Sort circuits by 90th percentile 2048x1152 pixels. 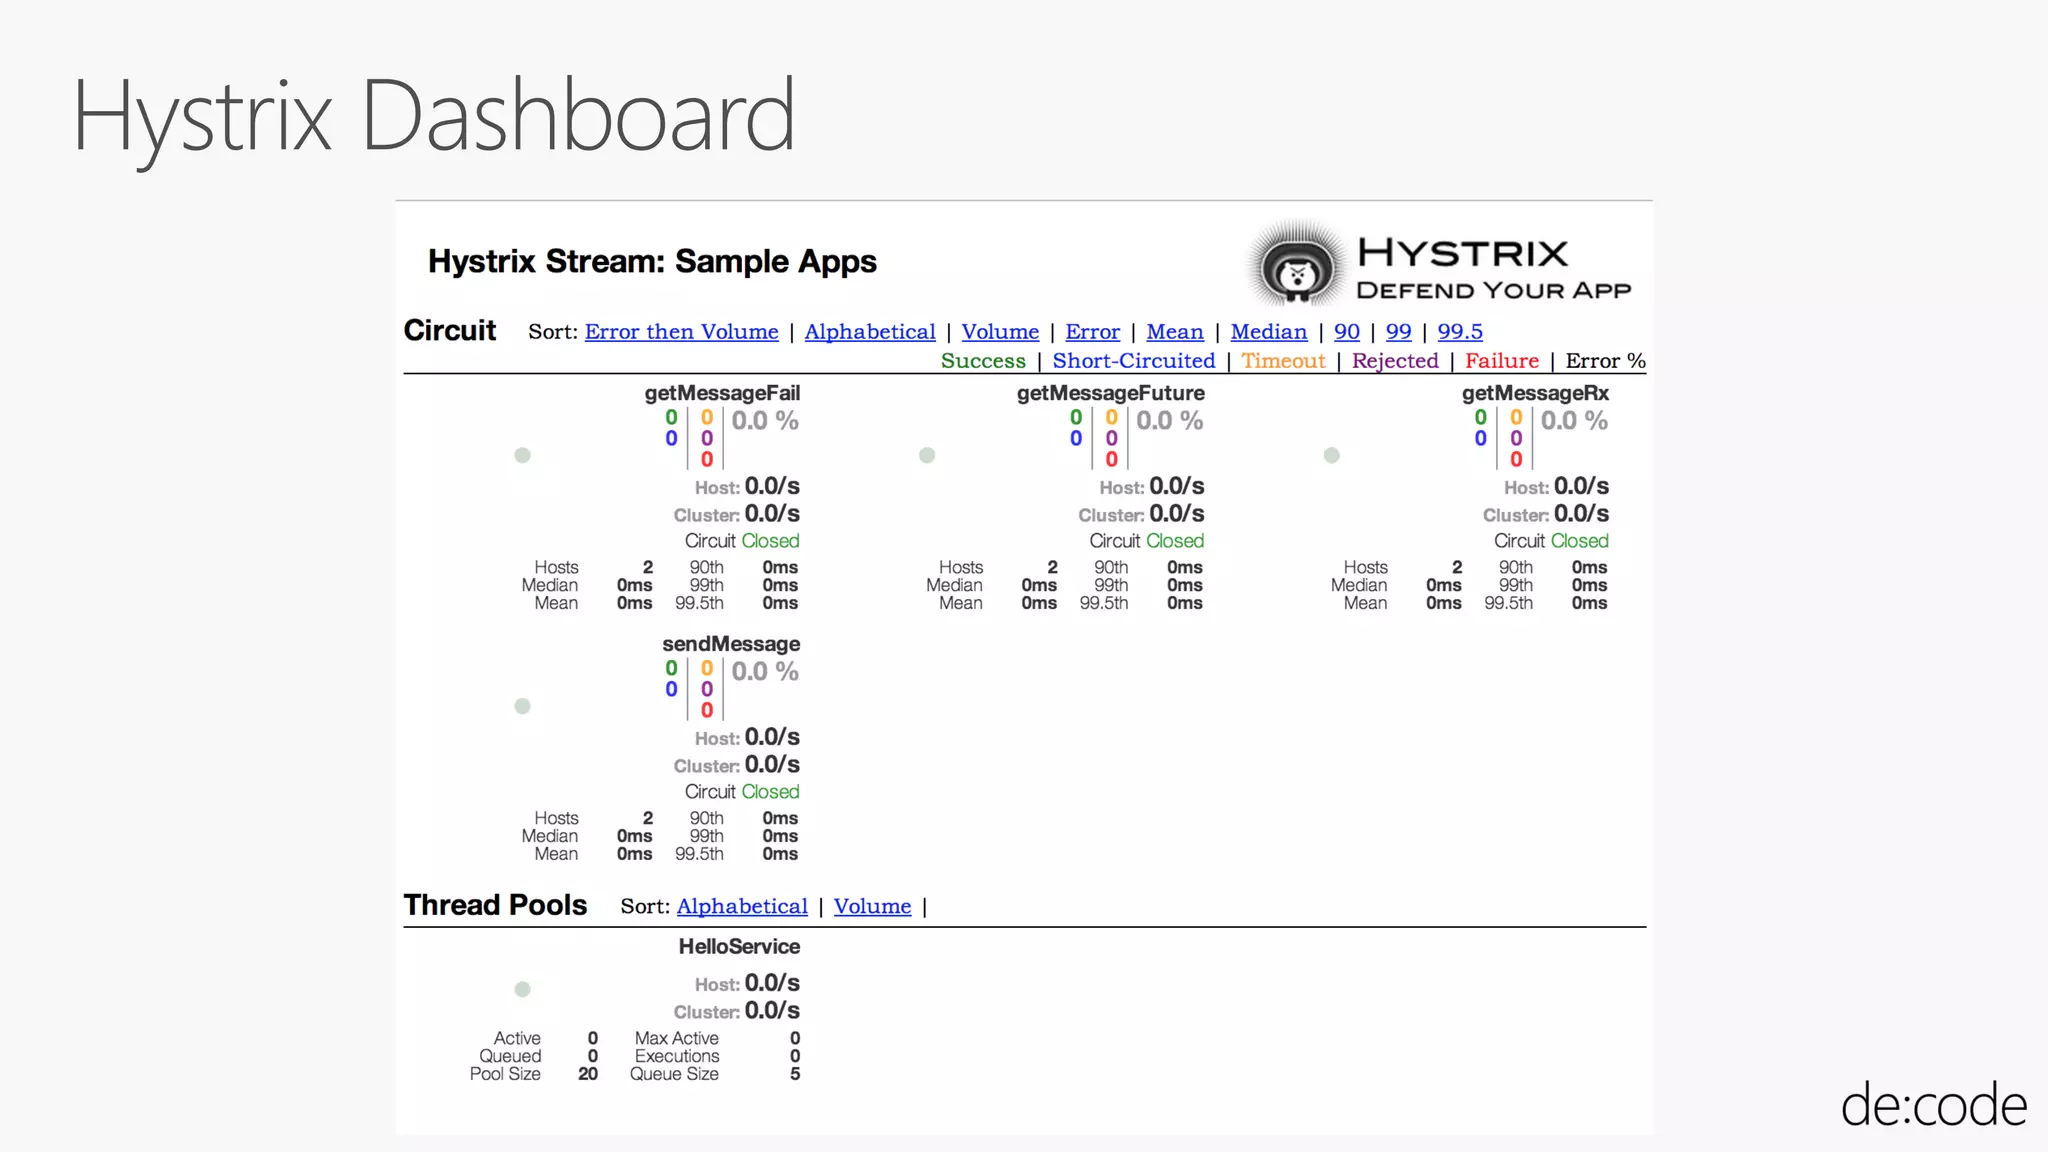point(1346,332)
